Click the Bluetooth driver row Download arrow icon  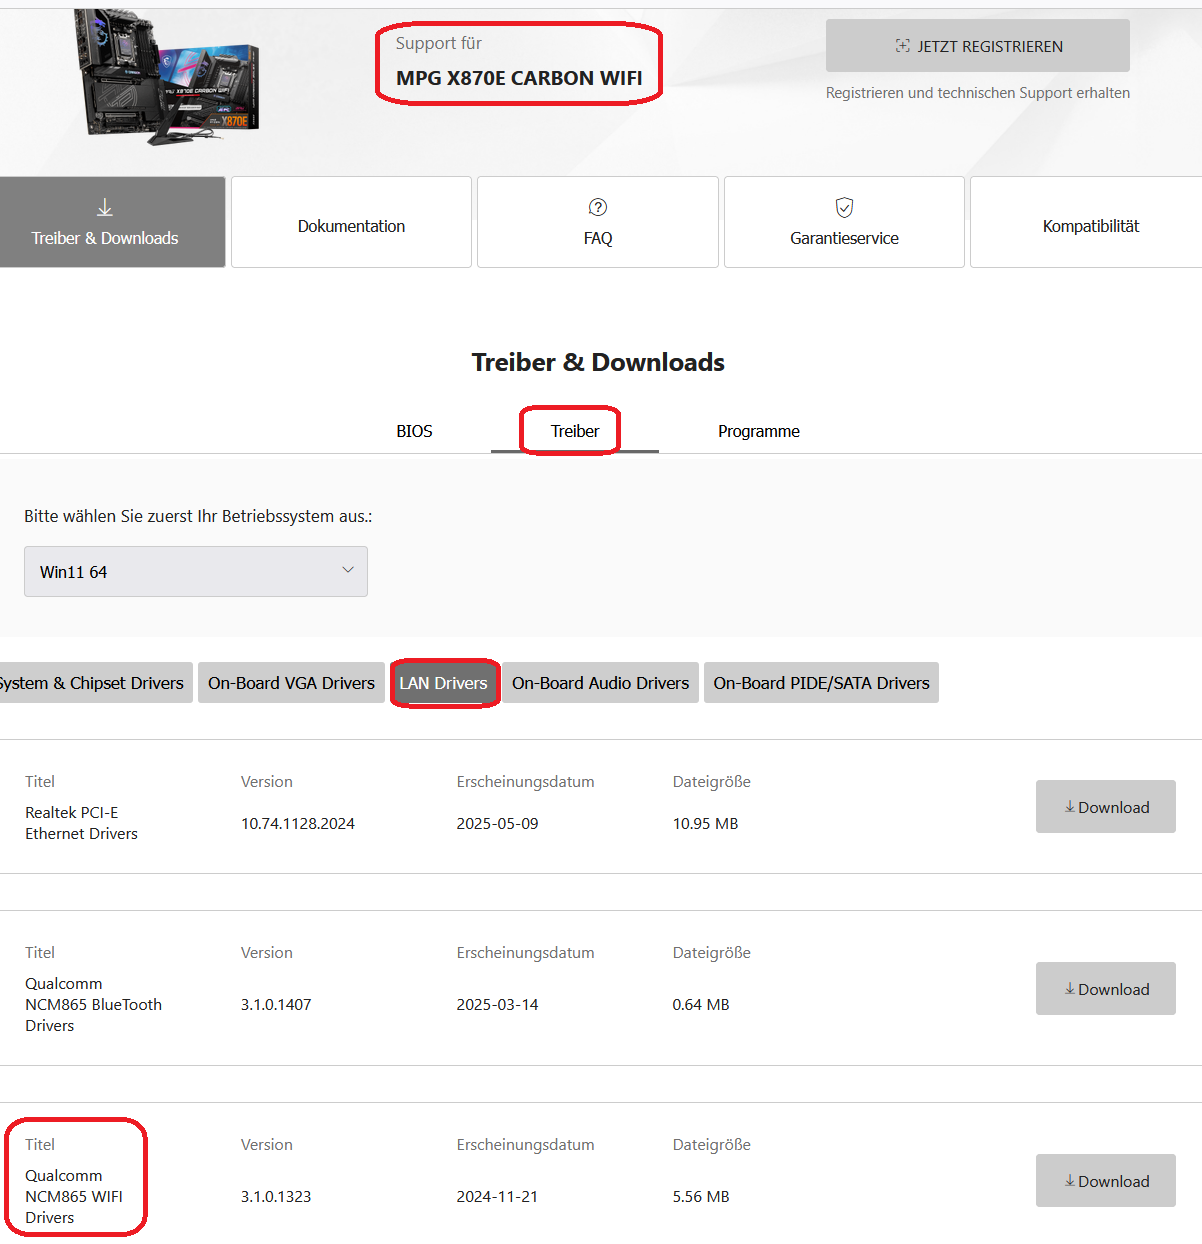[x=1070, y=988]
